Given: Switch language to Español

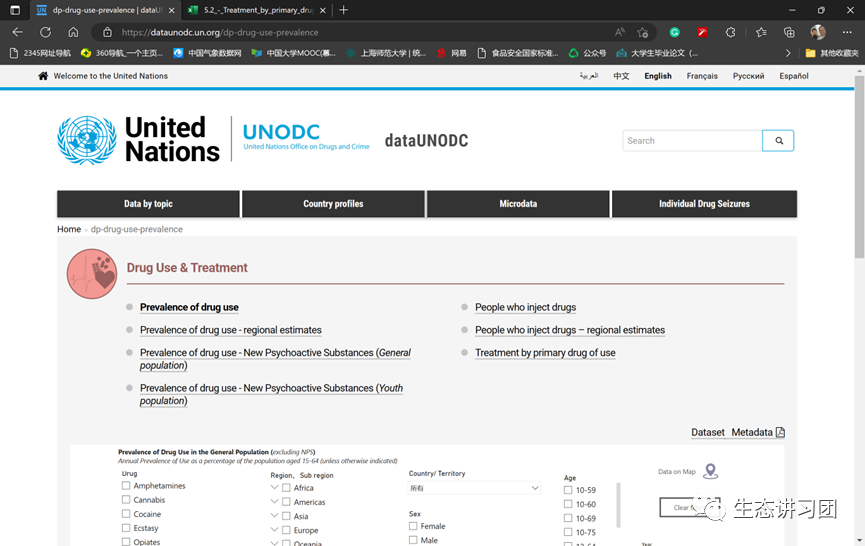Looking at the screenshot, I should (x=794, y=76).
